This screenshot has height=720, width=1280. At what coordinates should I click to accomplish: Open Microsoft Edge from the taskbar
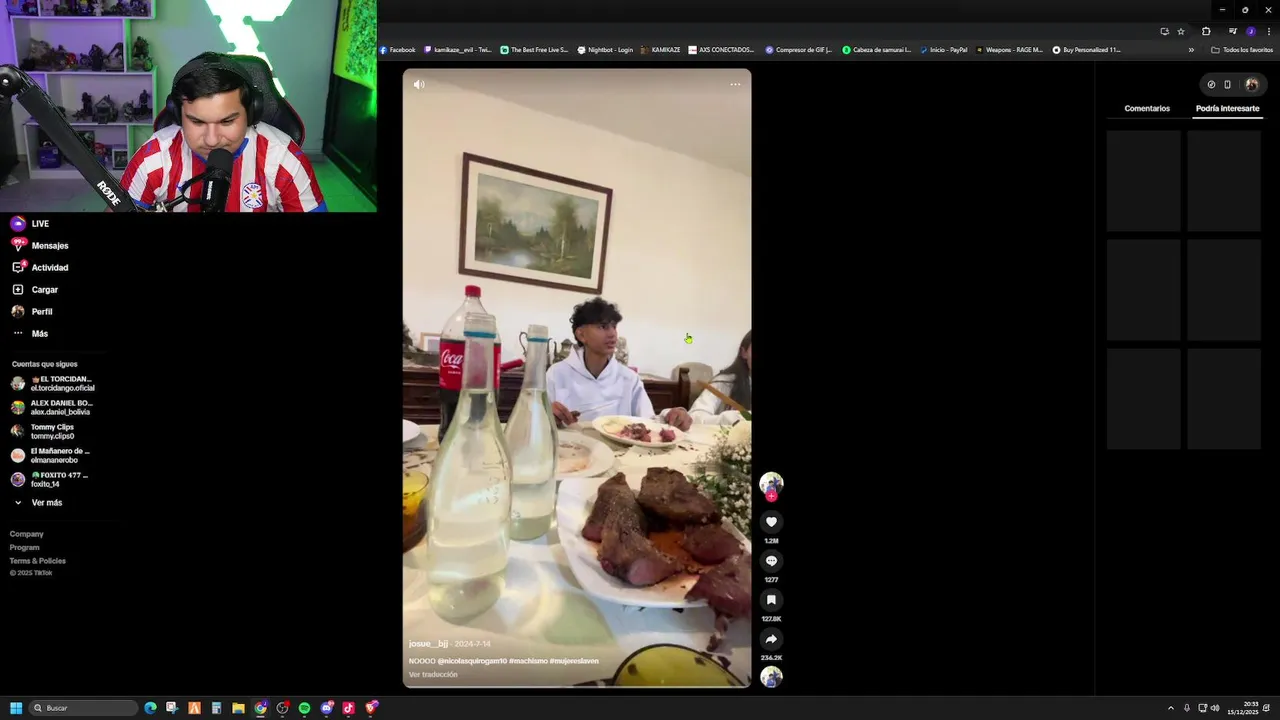150,708
